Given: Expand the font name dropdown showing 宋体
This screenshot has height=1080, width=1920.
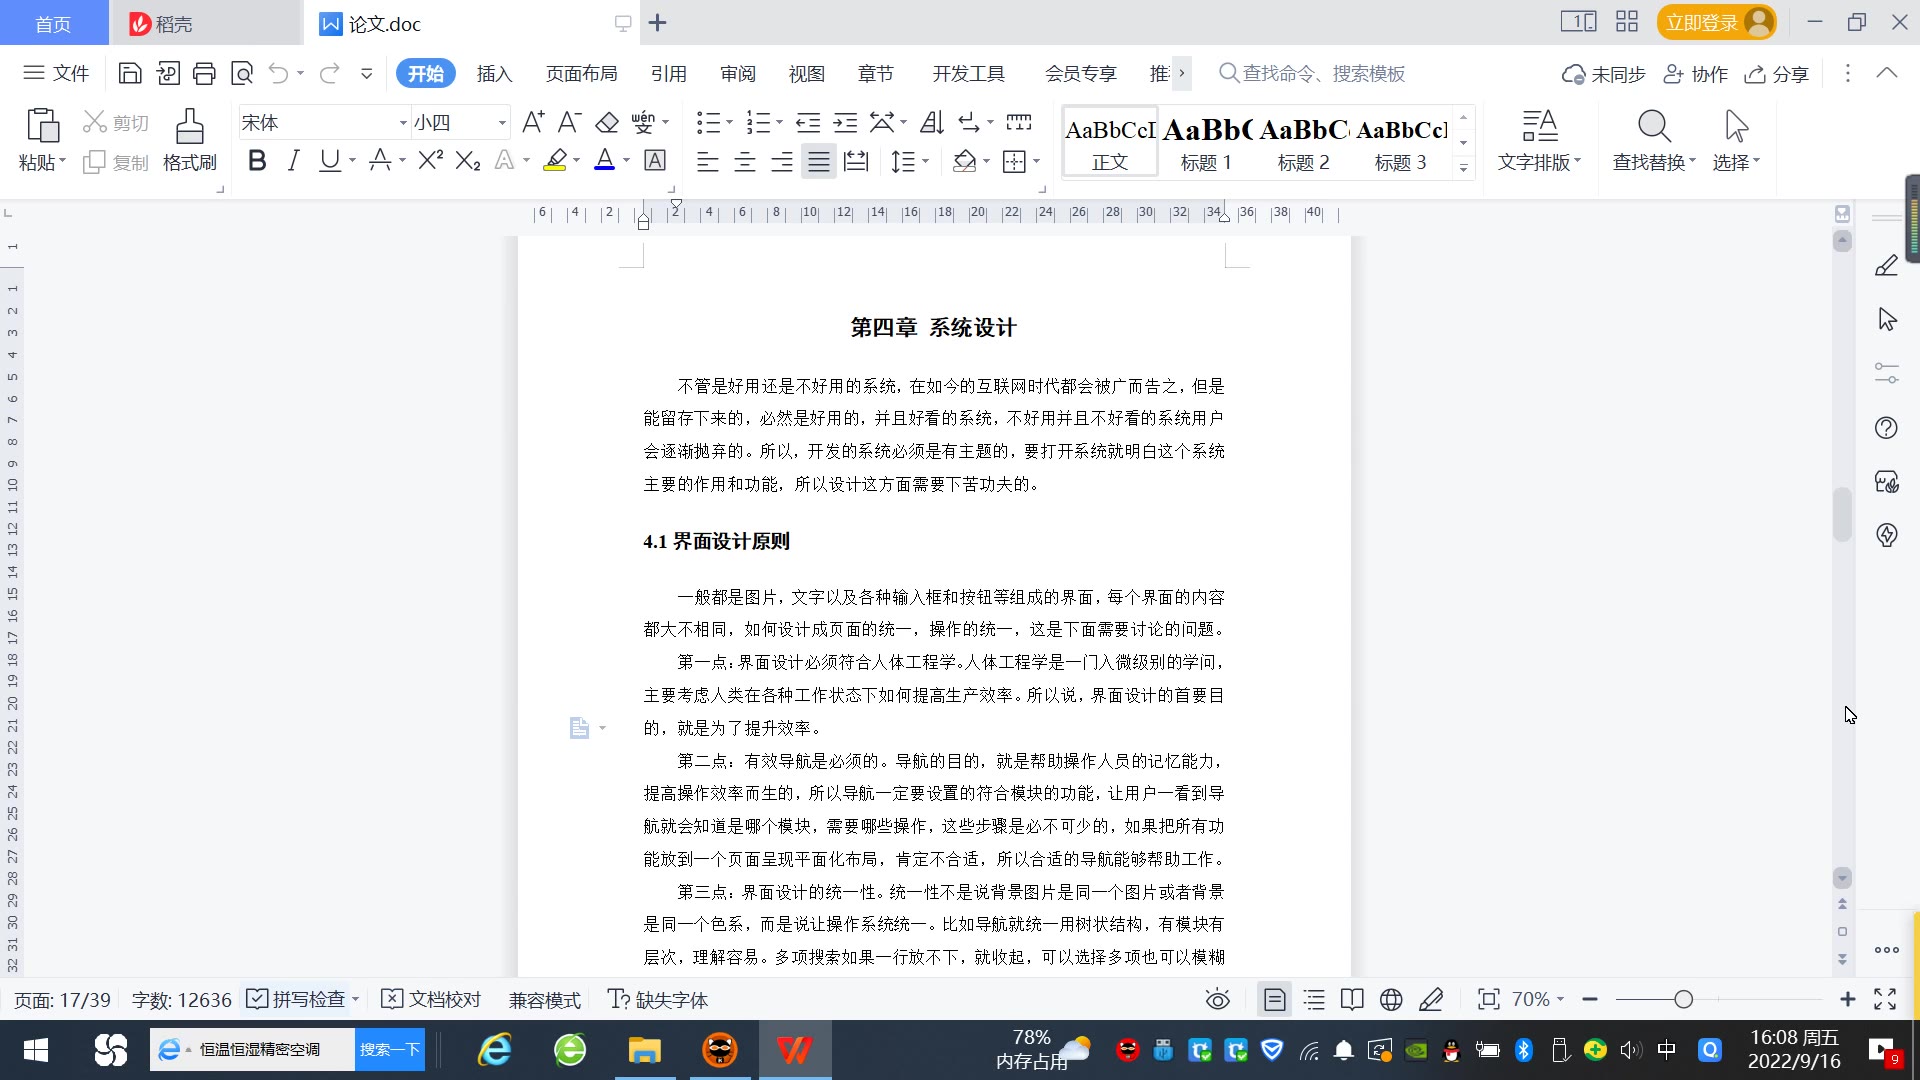Looking at the screenshot, I should click(403, 123).
